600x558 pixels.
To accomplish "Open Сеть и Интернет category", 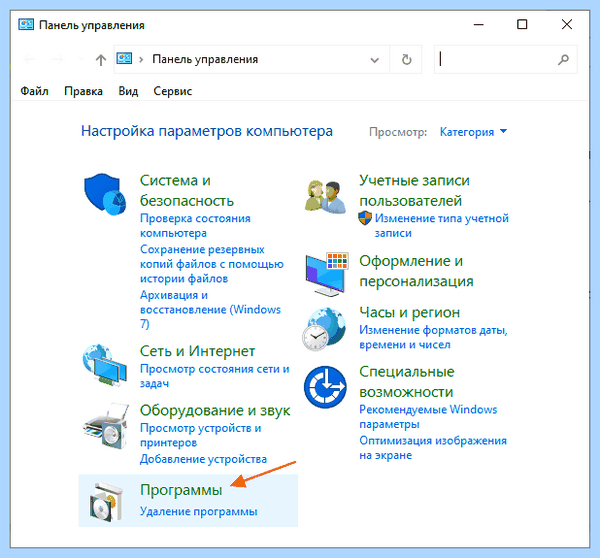I will tap(197, 351).
